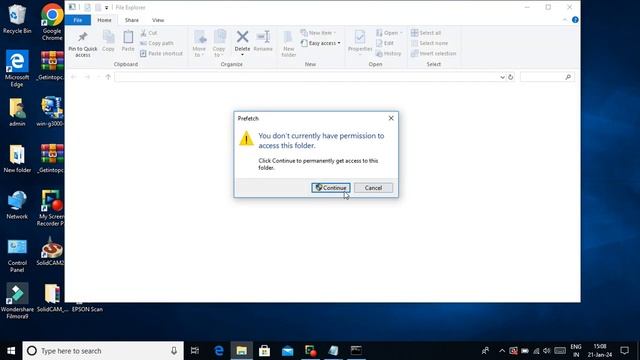This screenshot has height=360, width=640.
Task: Click the Forward navigation arrow
Action: click(x=87, y=77)
